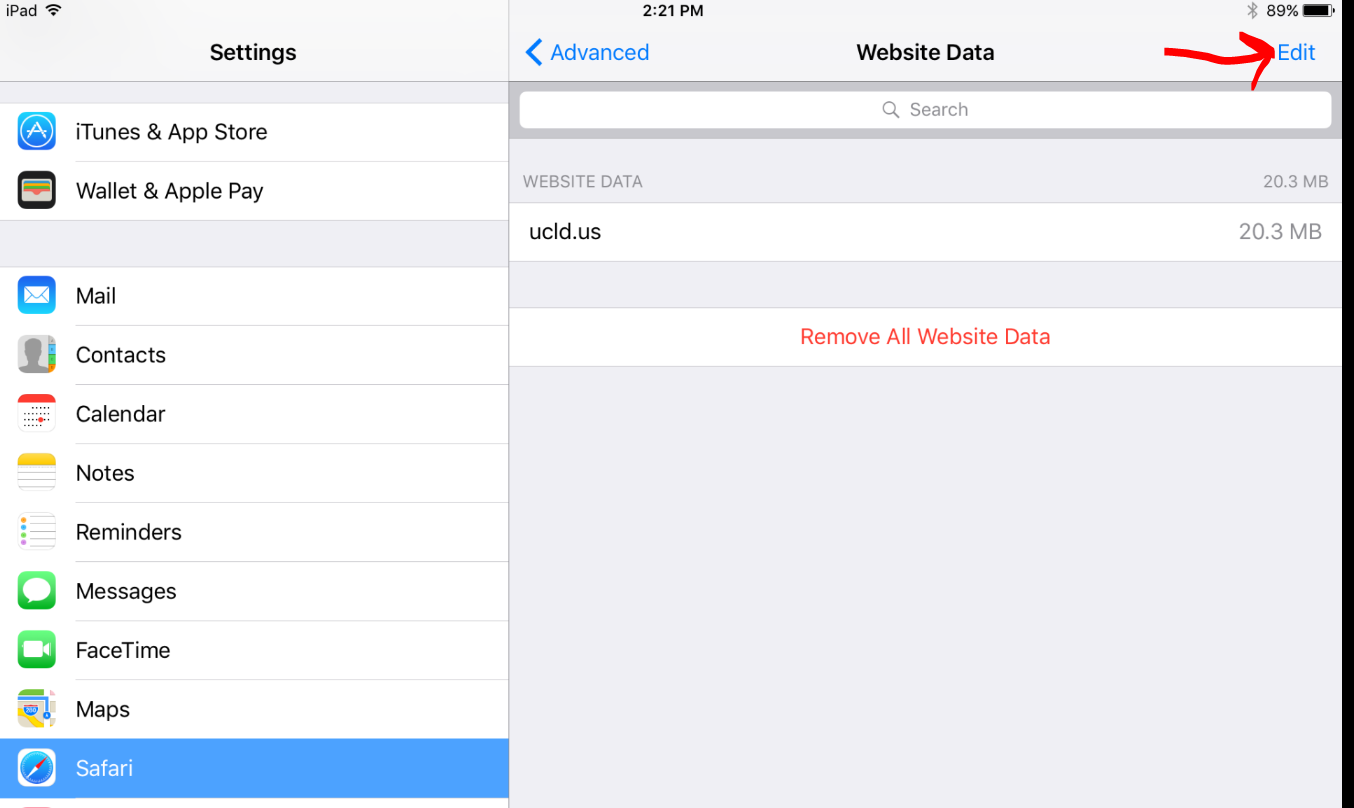
Task: Tap the Contacts icon
Action: click(x=37, y=355)
